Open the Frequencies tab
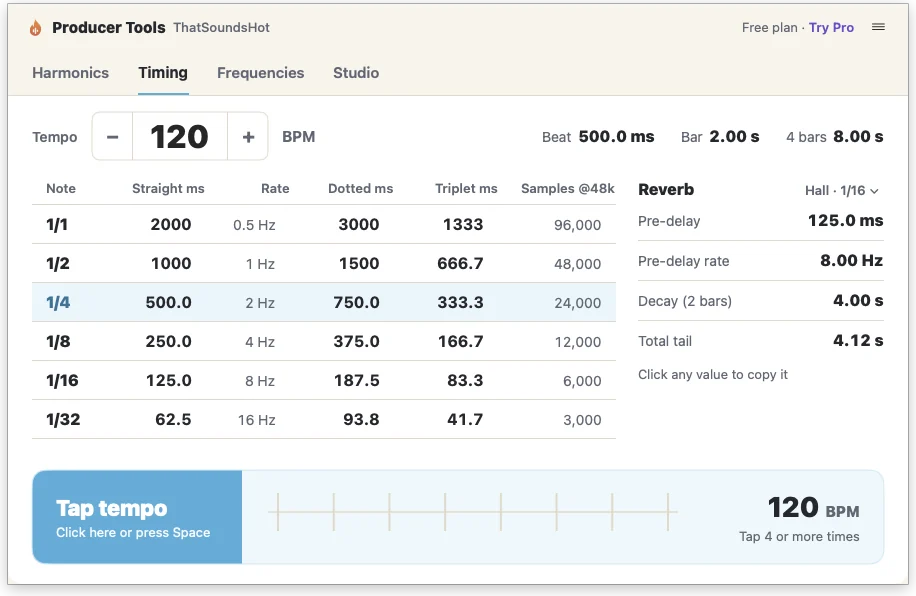This screenshot has width=916, height=596. point(261,73)
